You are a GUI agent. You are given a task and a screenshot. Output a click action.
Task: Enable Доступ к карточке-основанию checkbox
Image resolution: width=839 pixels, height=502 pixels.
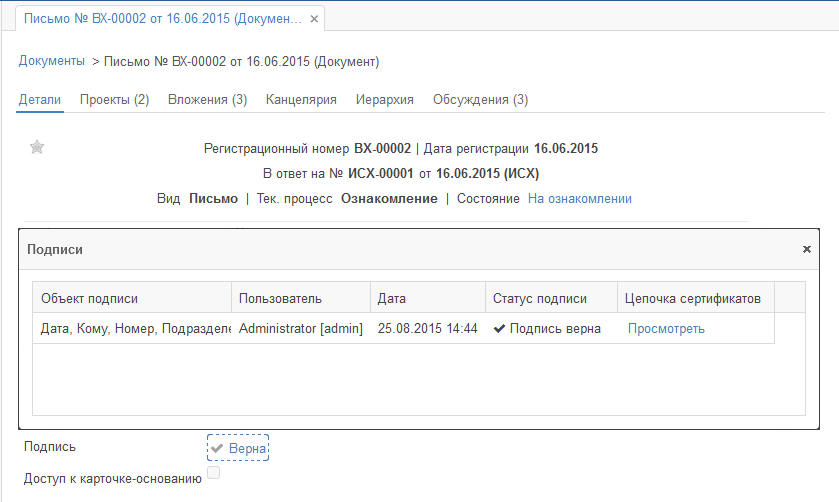coord(213,472)
